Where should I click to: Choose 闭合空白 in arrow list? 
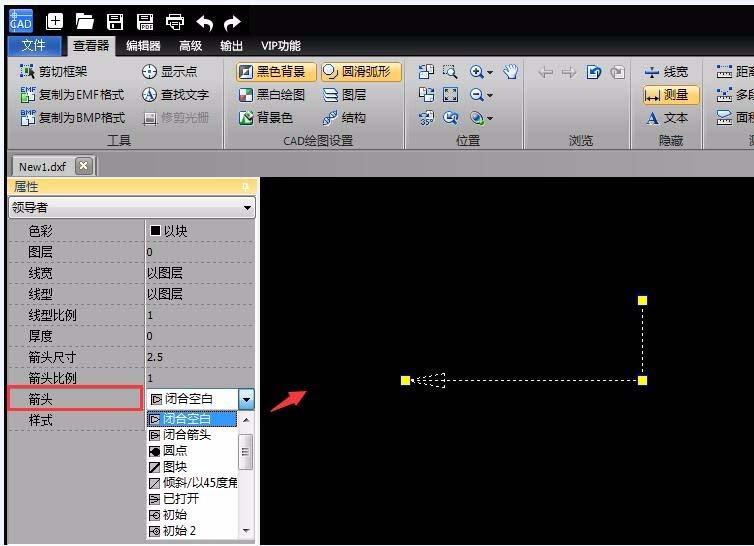(192, 419)
